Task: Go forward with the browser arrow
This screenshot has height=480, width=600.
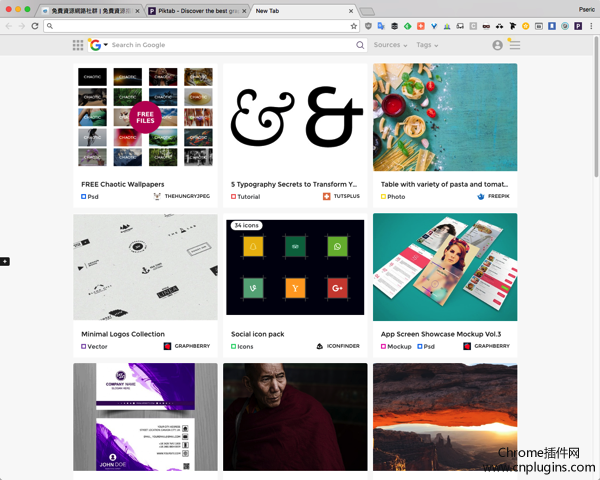Action: click(x=22, y=26)
